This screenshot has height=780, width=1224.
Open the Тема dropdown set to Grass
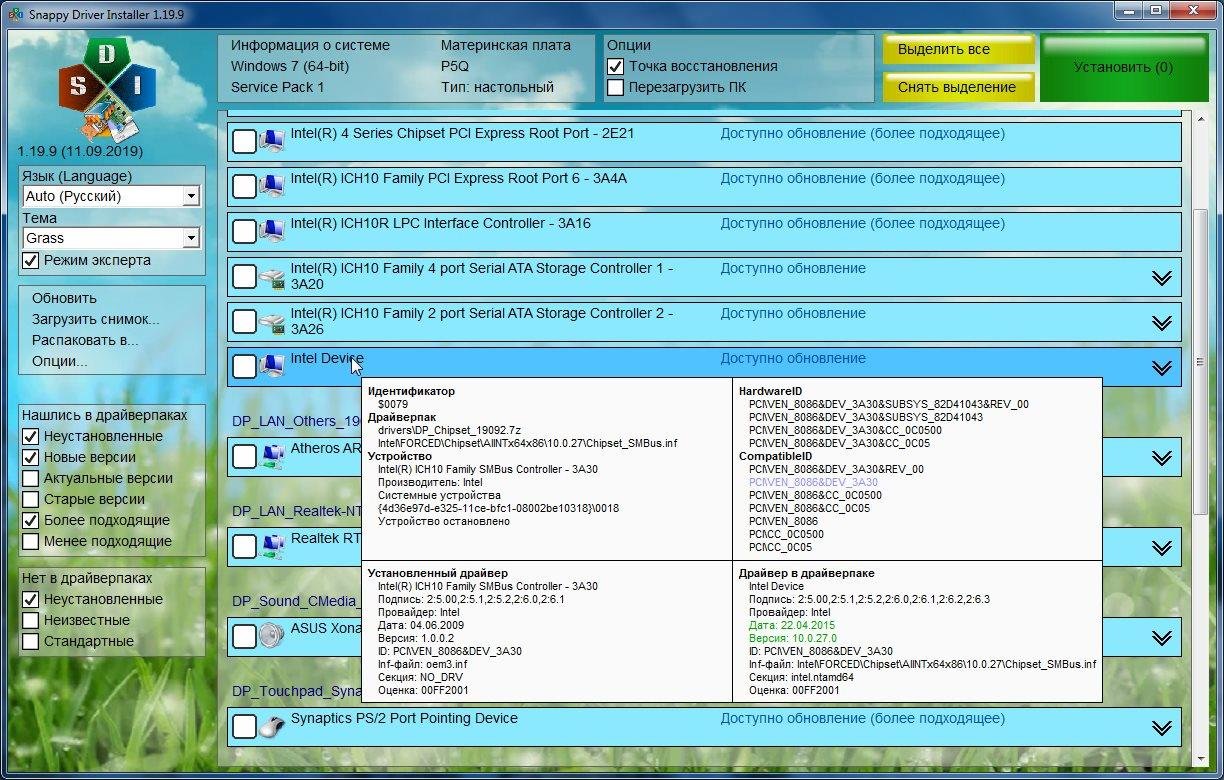pyautogui.click(x=191, y=239)
